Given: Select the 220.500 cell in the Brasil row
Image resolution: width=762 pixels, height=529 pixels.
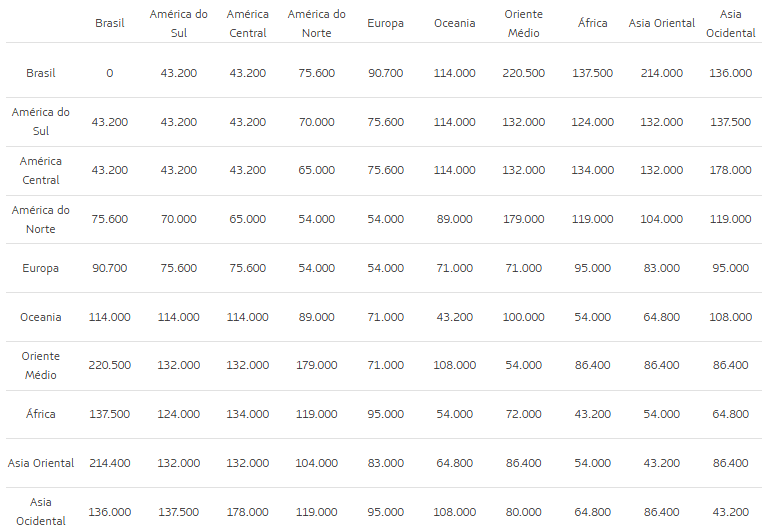Looking at the screenshot, I should (523, 73).
